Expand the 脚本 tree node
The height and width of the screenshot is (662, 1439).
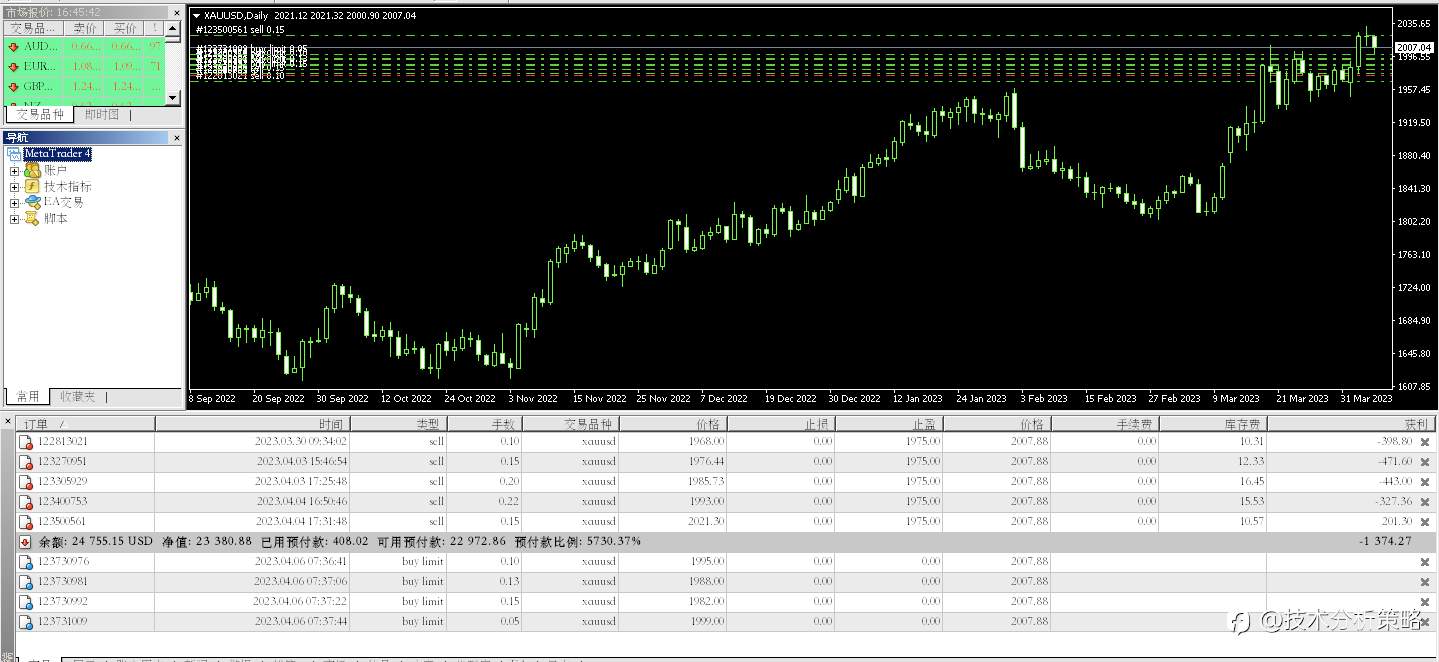[15, 219]
